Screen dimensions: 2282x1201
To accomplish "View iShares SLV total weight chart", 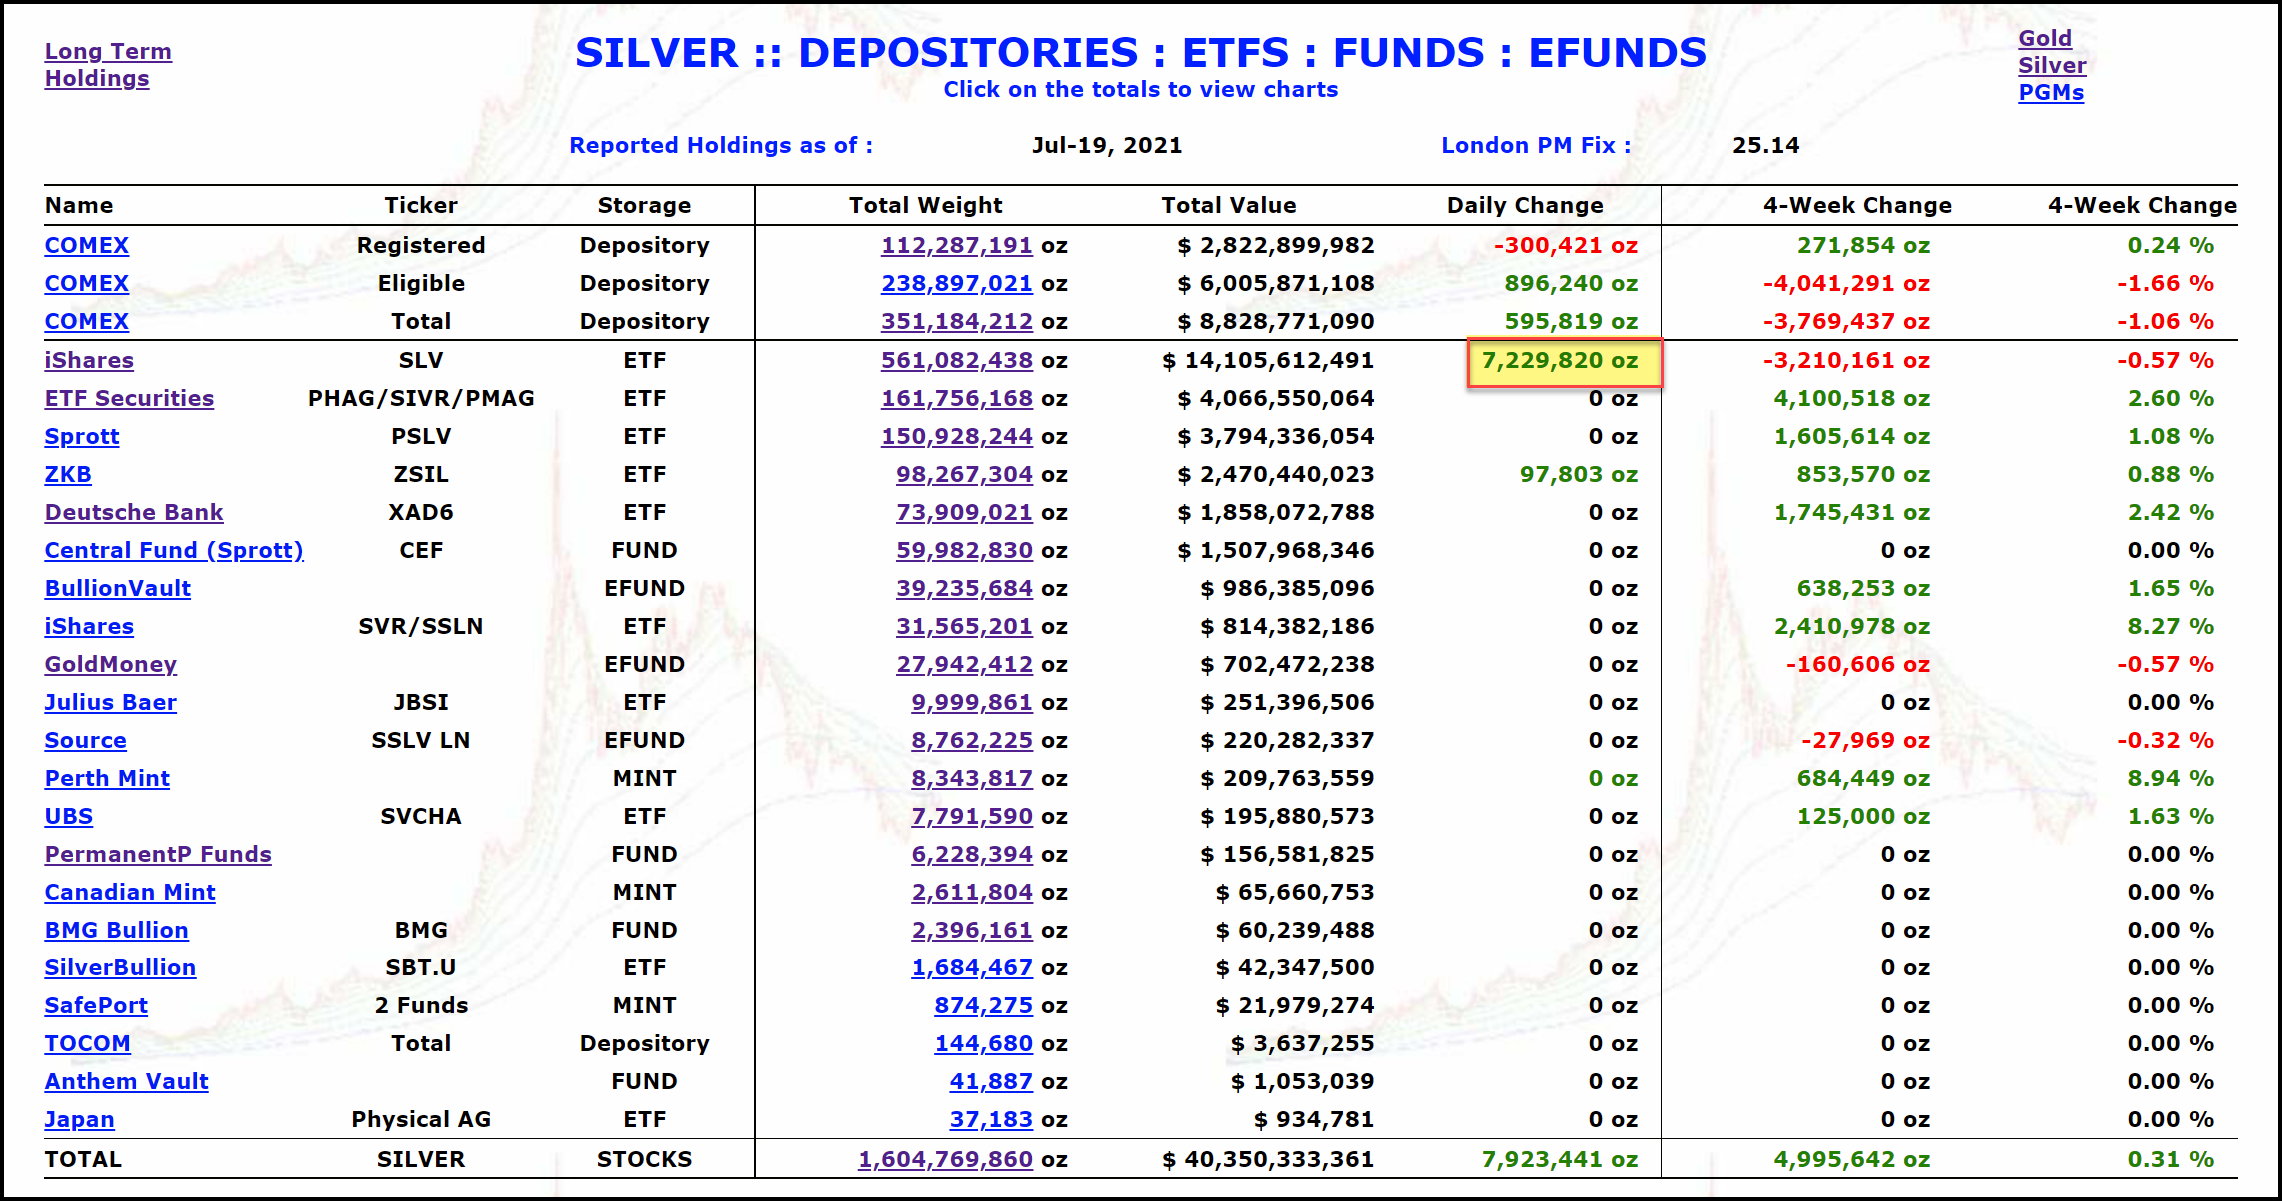I will [x=956, y=360].
